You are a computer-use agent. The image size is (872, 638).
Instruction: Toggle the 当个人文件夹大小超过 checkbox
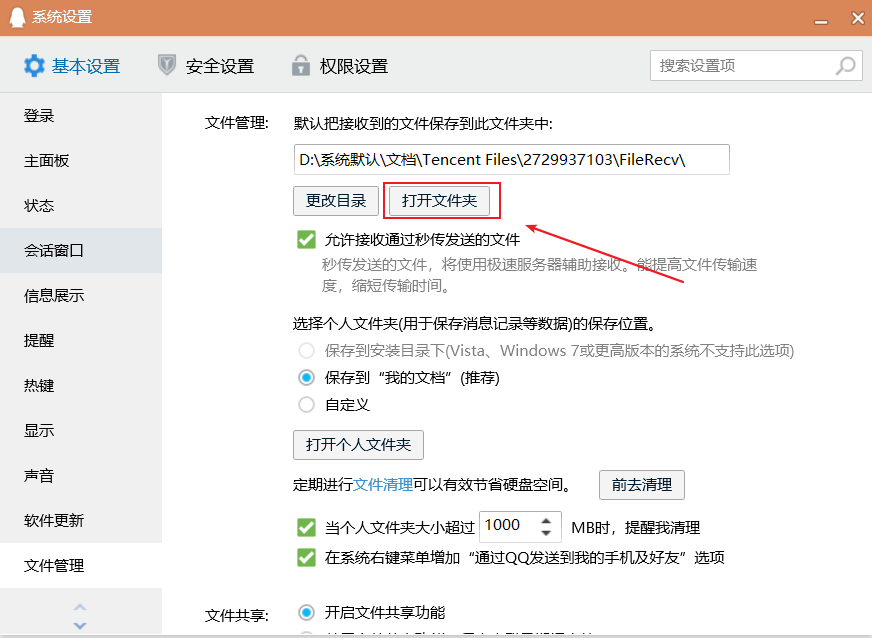point(306,527)
